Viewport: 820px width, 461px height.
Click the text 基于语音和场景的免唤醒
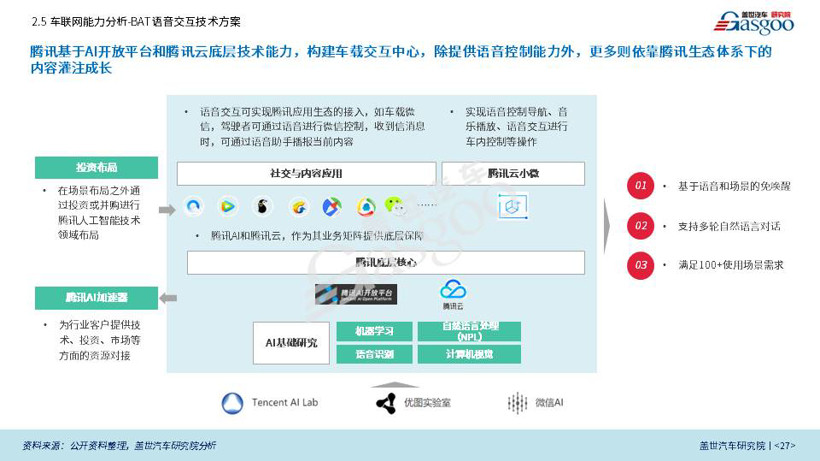point(734,186)
